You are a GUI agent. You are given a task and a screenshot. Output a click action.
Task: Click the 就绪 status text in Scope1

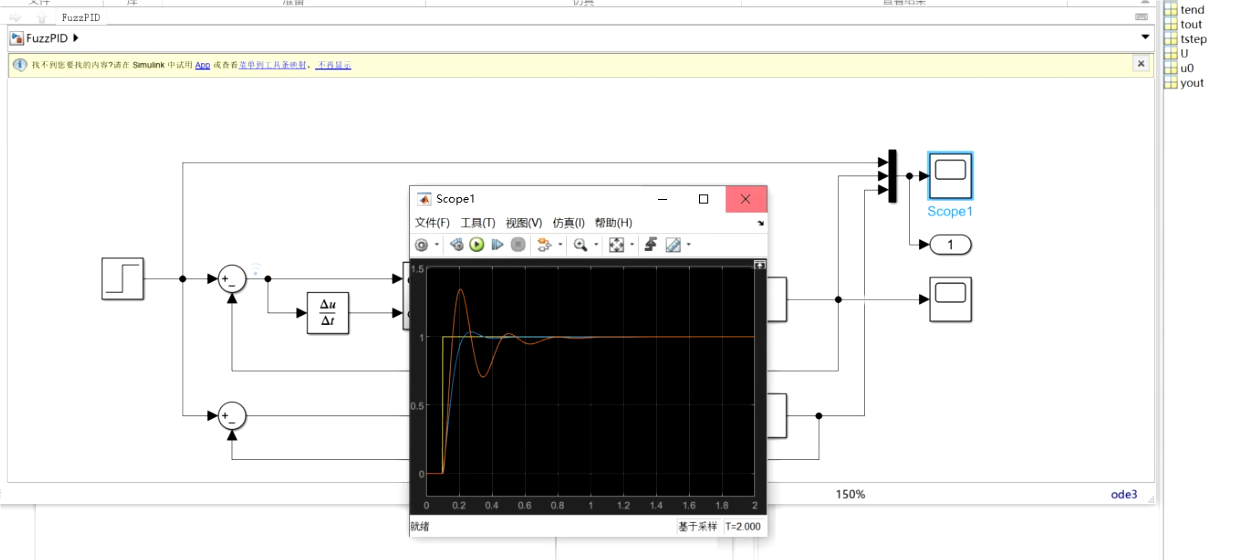(x=420, y=526)
